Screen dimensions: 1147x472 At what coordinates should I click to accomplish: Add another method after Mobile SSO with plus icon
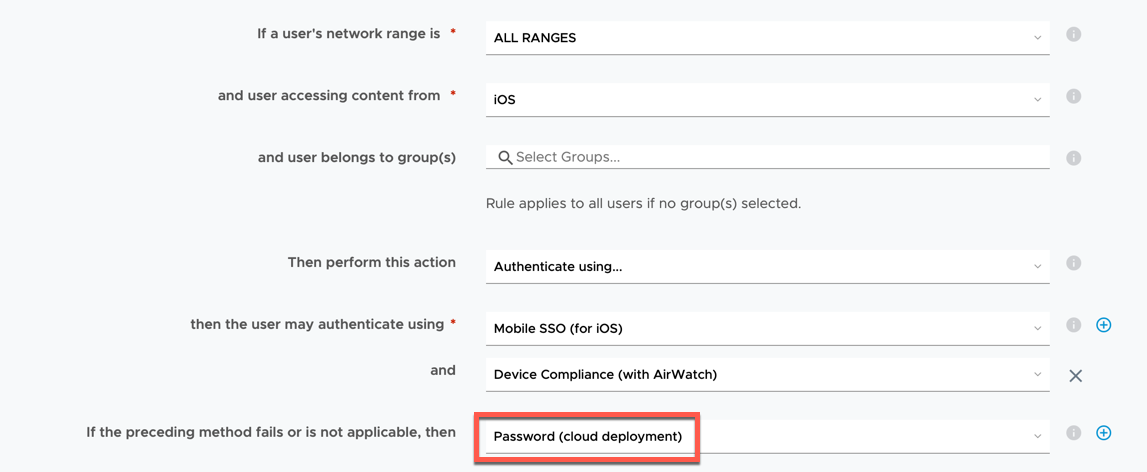pos(1104,325)
